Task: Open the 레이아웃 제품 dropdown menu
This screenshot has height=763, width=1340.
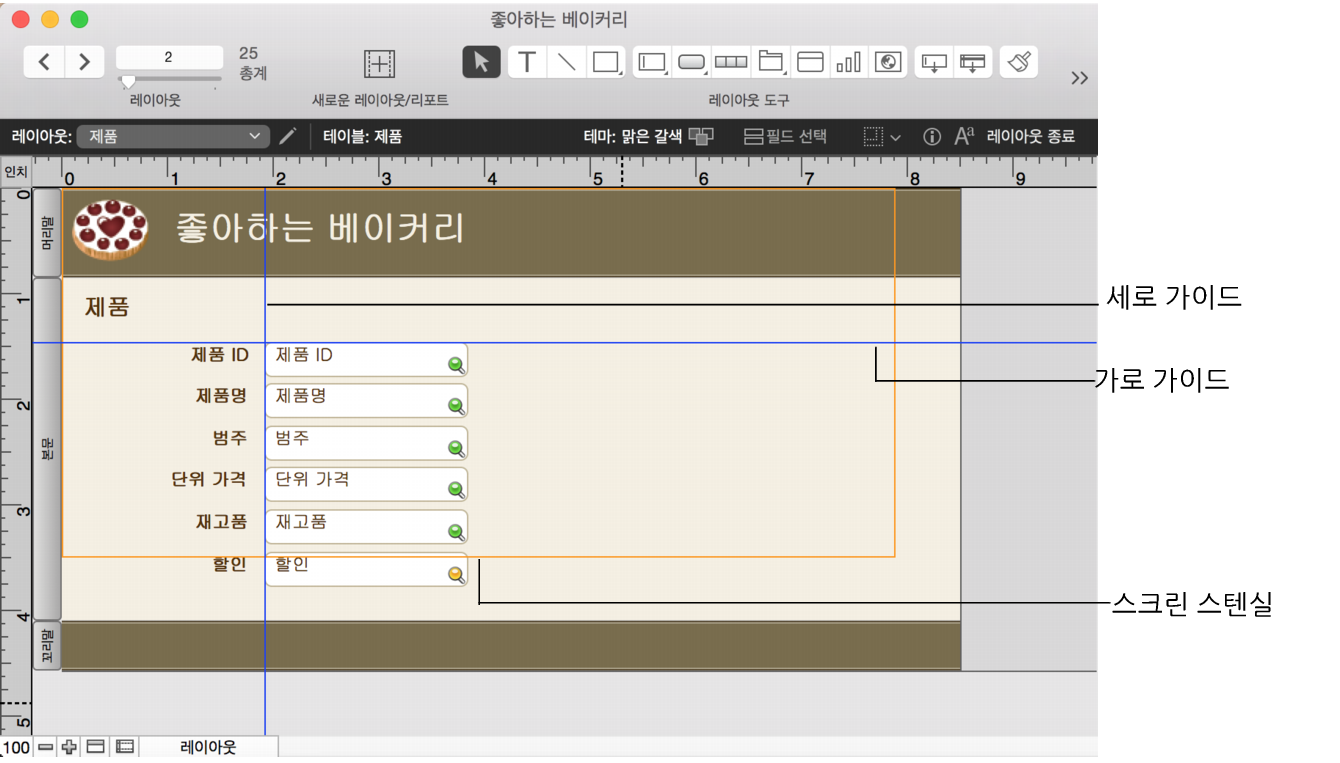Action: pos(173,137)
